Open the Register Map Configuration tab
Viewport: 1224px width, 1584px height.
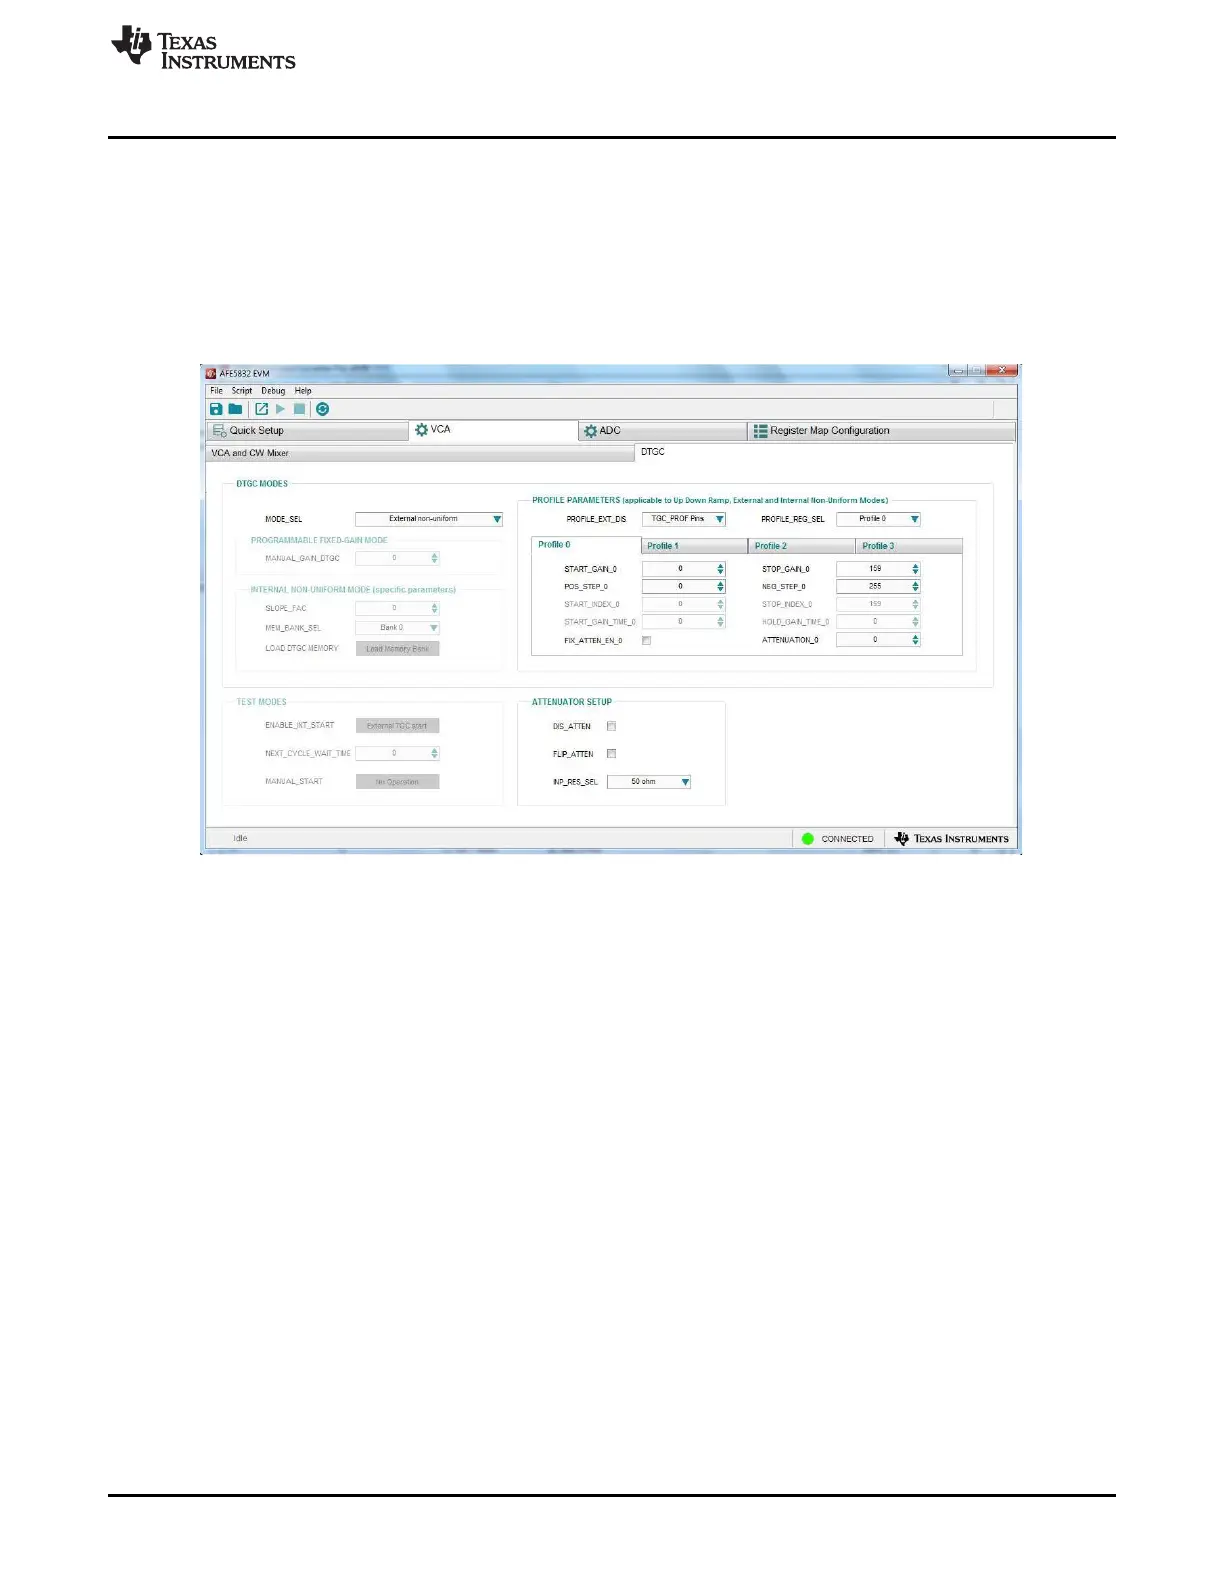coord(881,431)
